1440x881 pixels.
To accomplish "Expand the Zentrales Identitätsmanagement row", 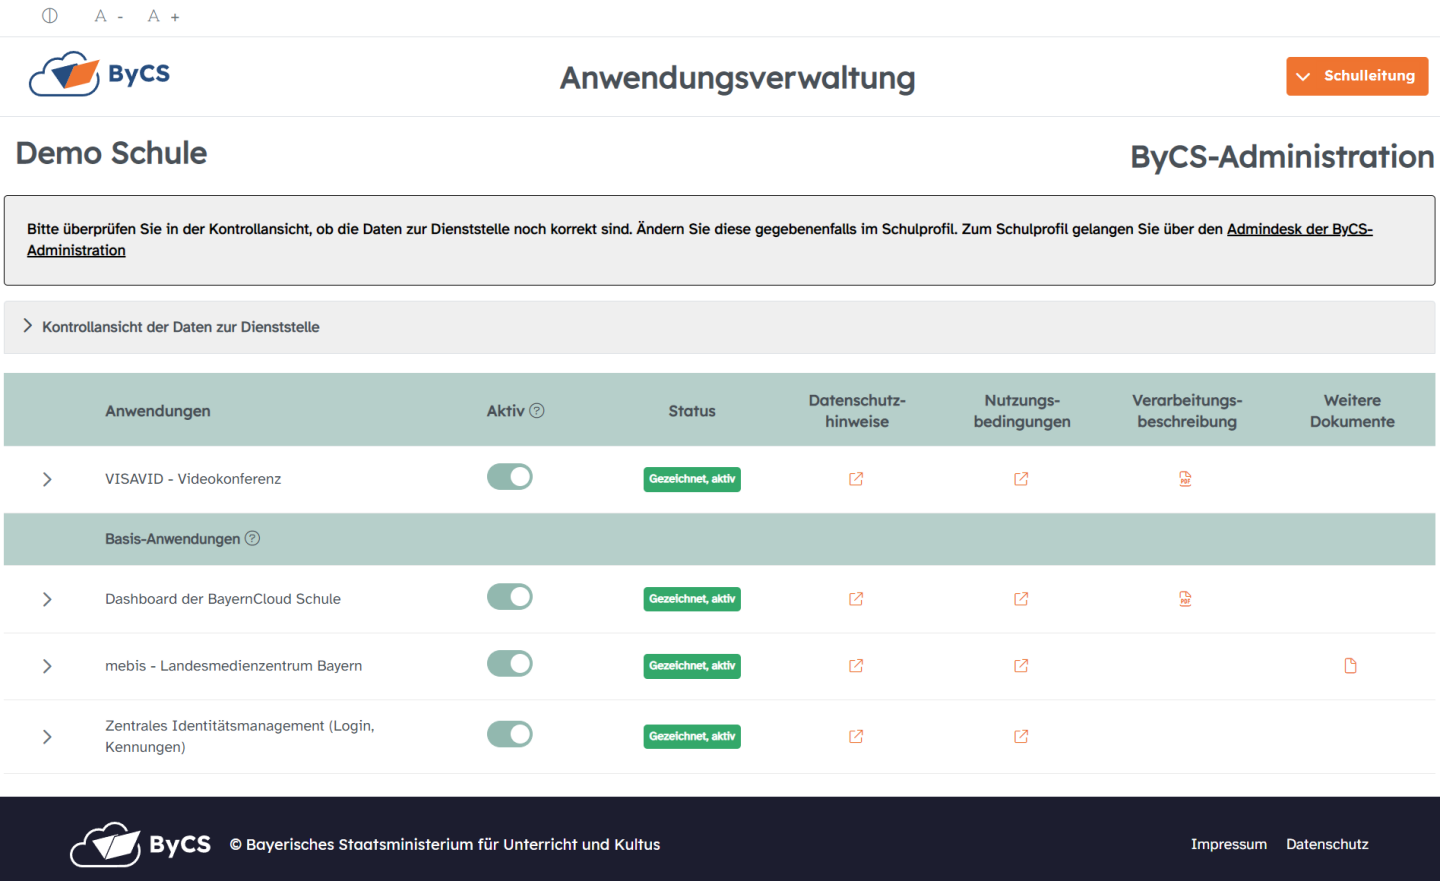I will [x=47, y=737].
